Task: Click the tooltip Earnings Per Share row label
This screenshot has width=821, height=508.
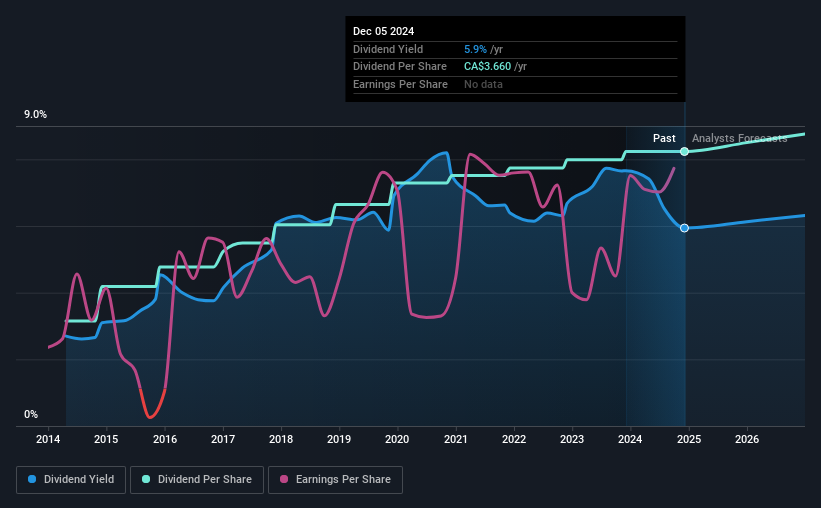Action: [x=401, y=84]
